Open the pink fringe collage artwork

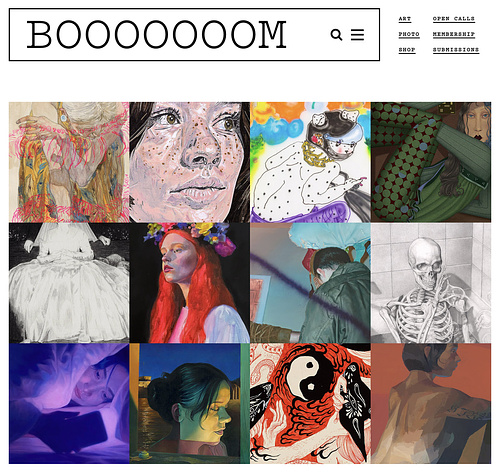click(x=69, y=162)
